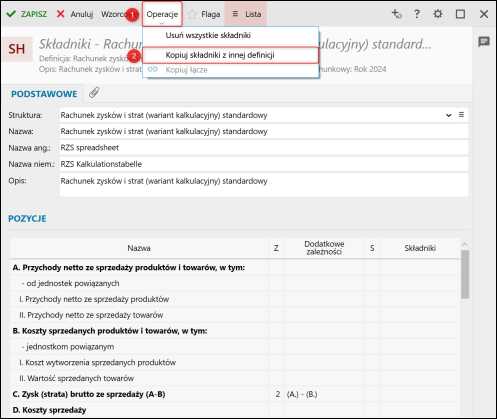
Task: Click the list icon beside Struktura field
Action: 461,115
